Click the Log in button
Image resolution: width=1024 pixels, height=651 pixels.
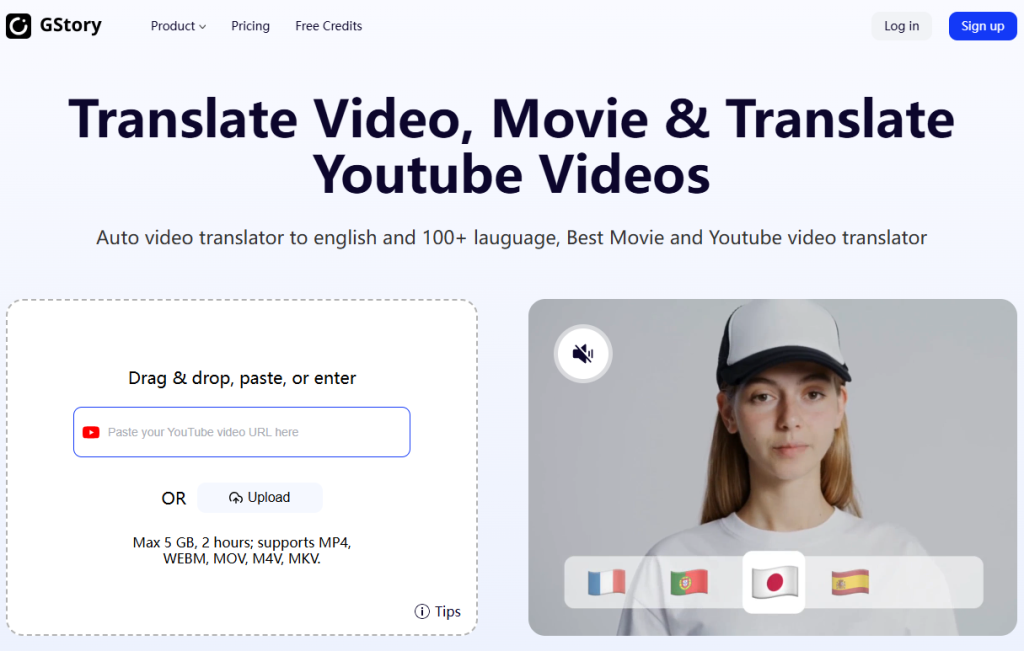pyautogui.click(x=901, y=26)
